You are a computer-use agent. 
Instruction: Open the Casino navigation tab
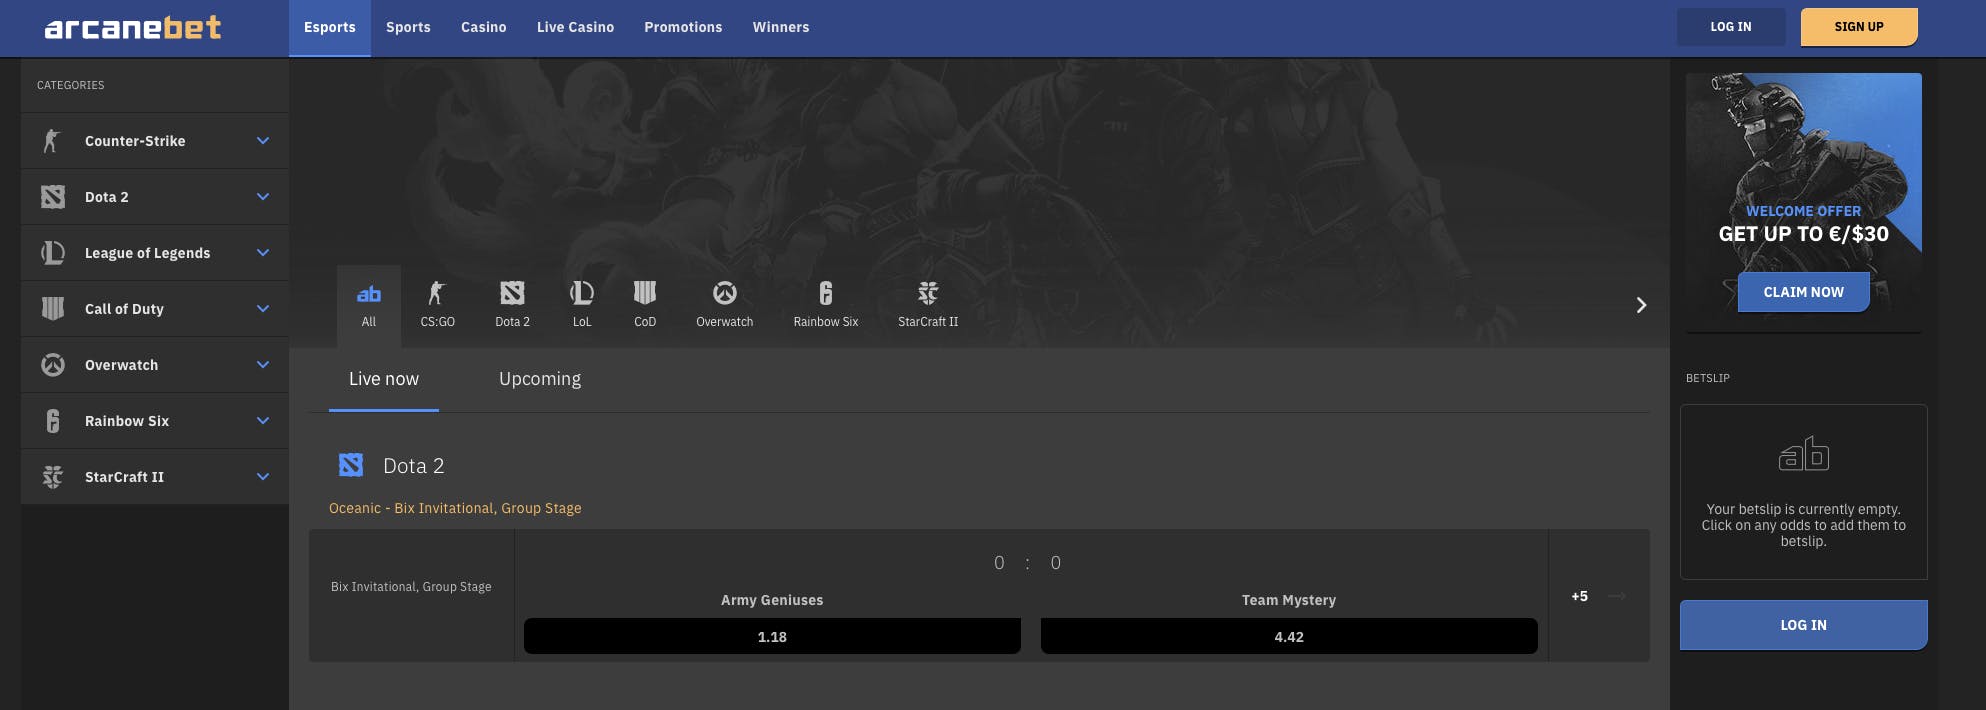pyautogui.click(x=484, y=28)
